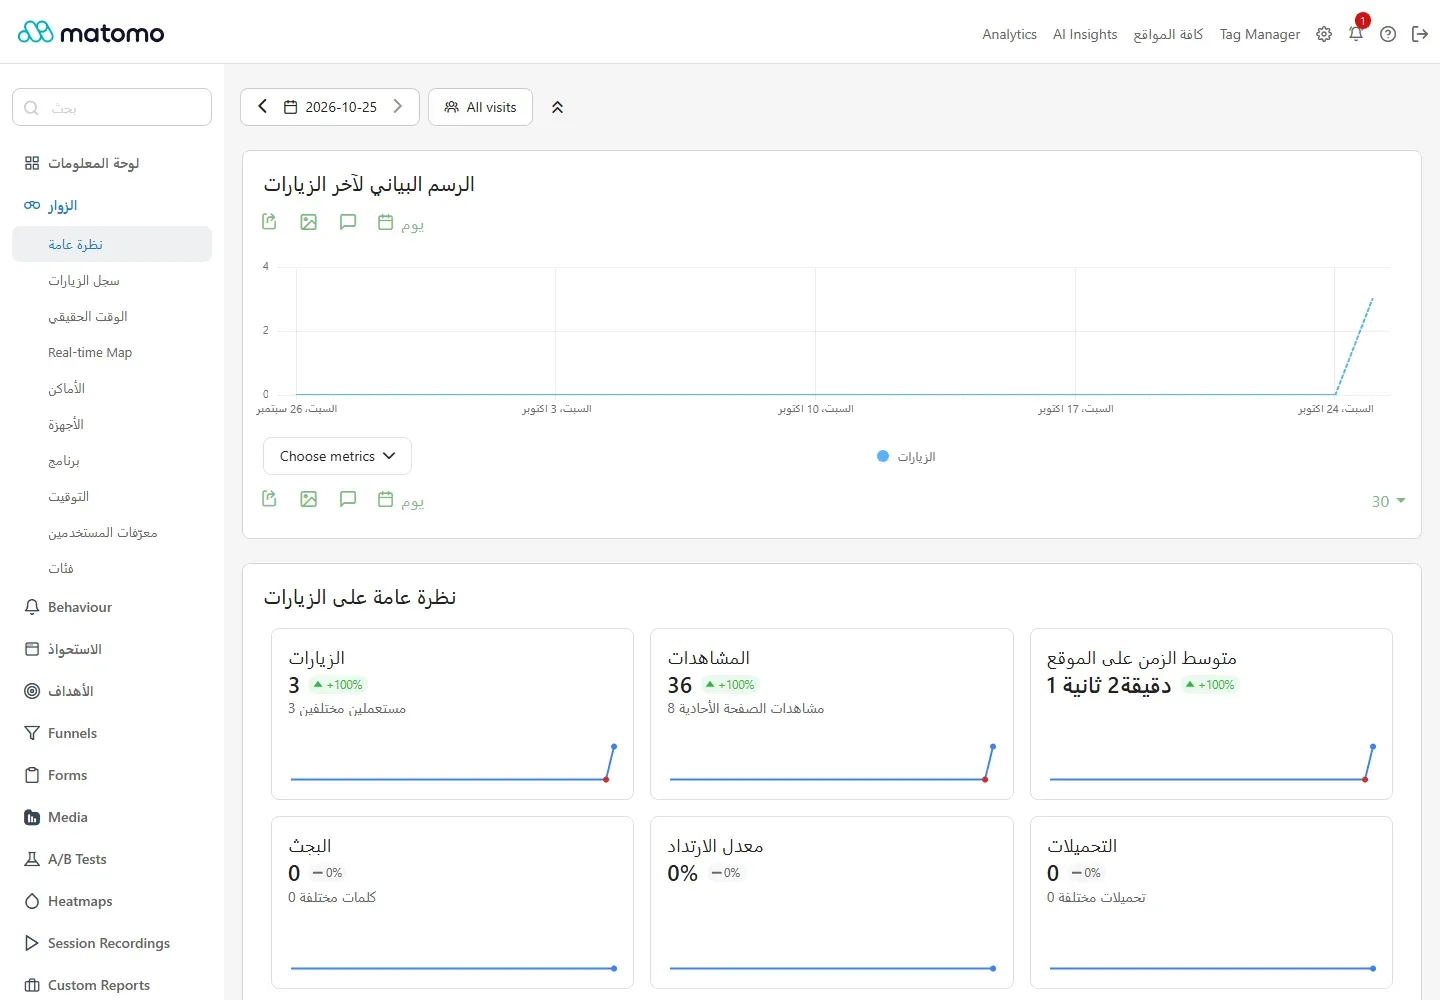The height and width of the screenshot is (1000, 1440).
Task: Go to next date with right arrow
Action: (397, 106)
